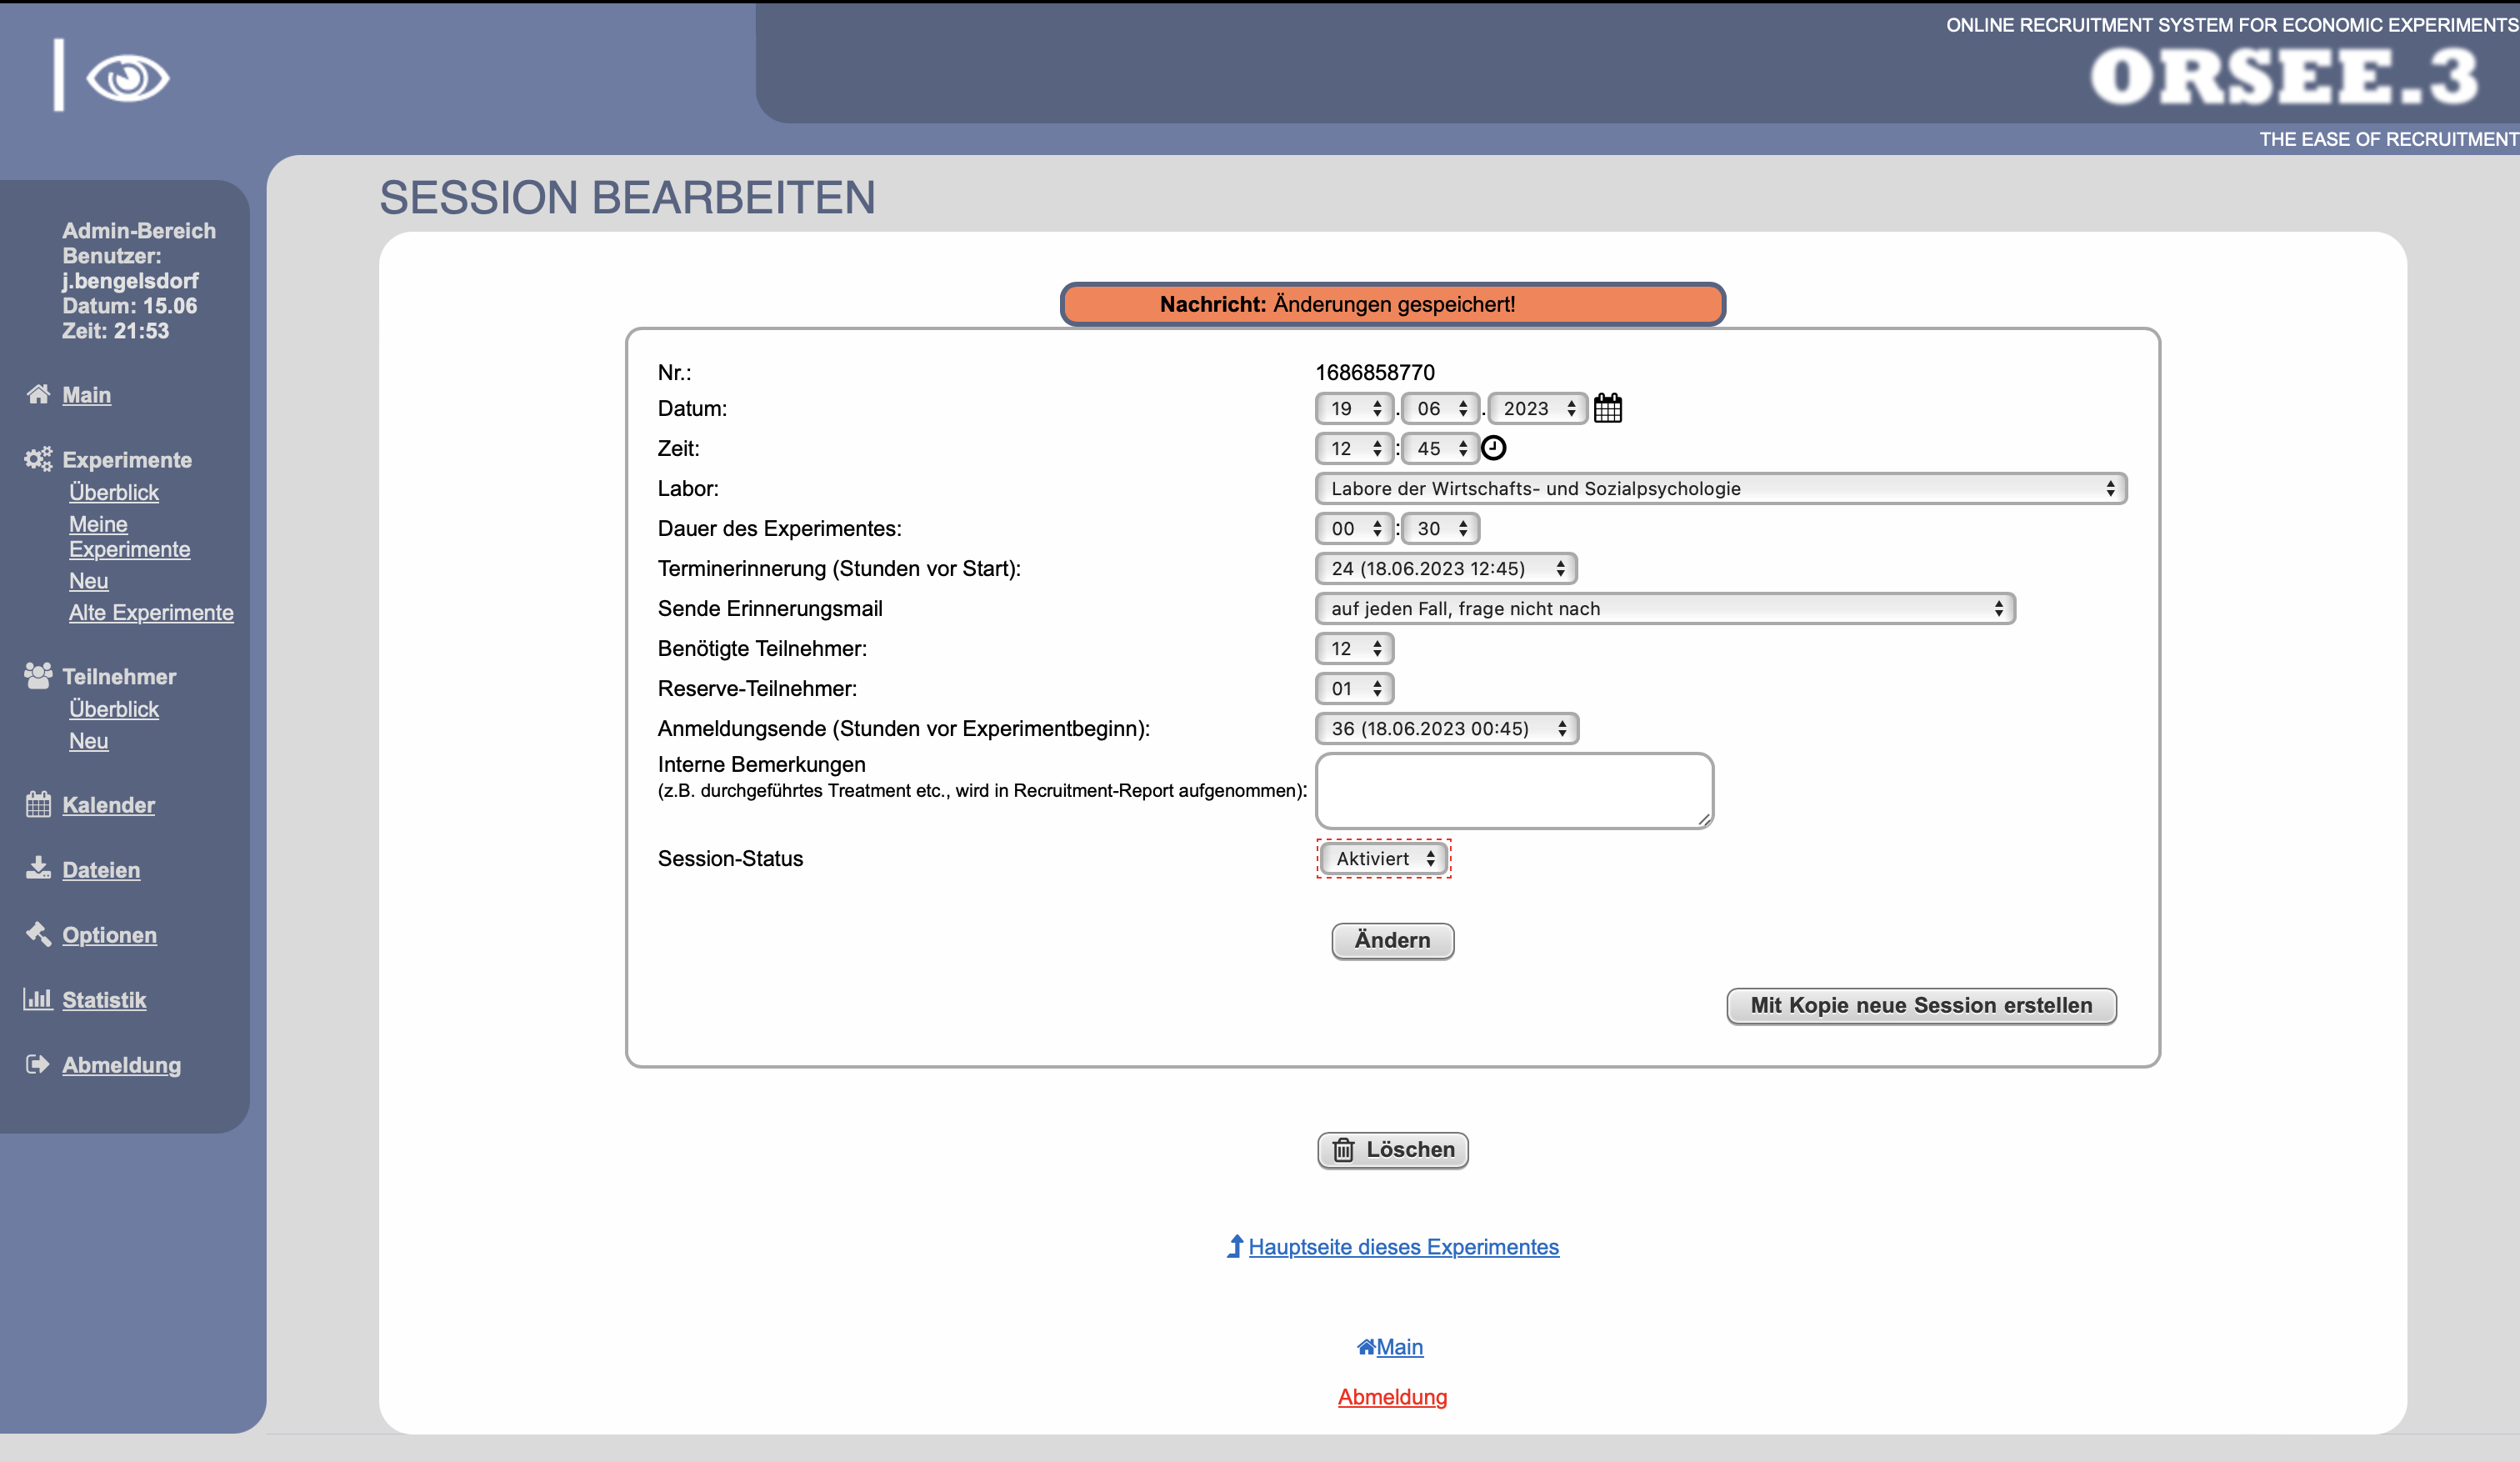The image size is (2520, 1462).
Task: Click the clock time picker icon
Action: coord(1493,448)
